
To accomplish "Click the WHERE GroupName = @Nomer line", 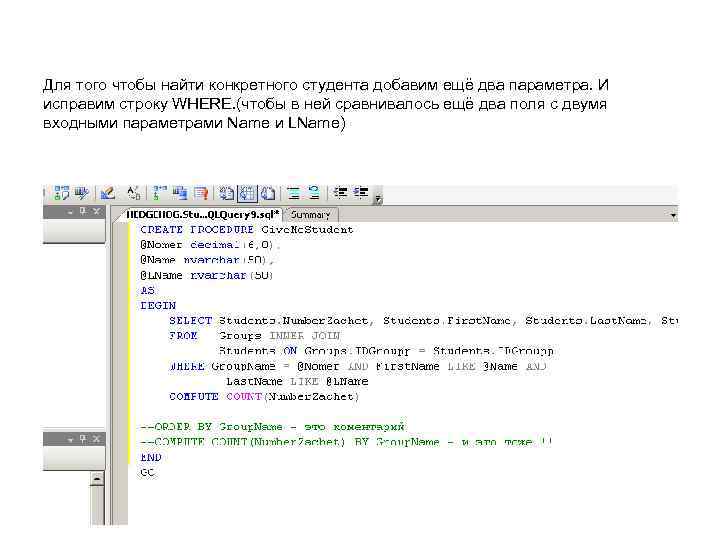I will click(358, 366).
